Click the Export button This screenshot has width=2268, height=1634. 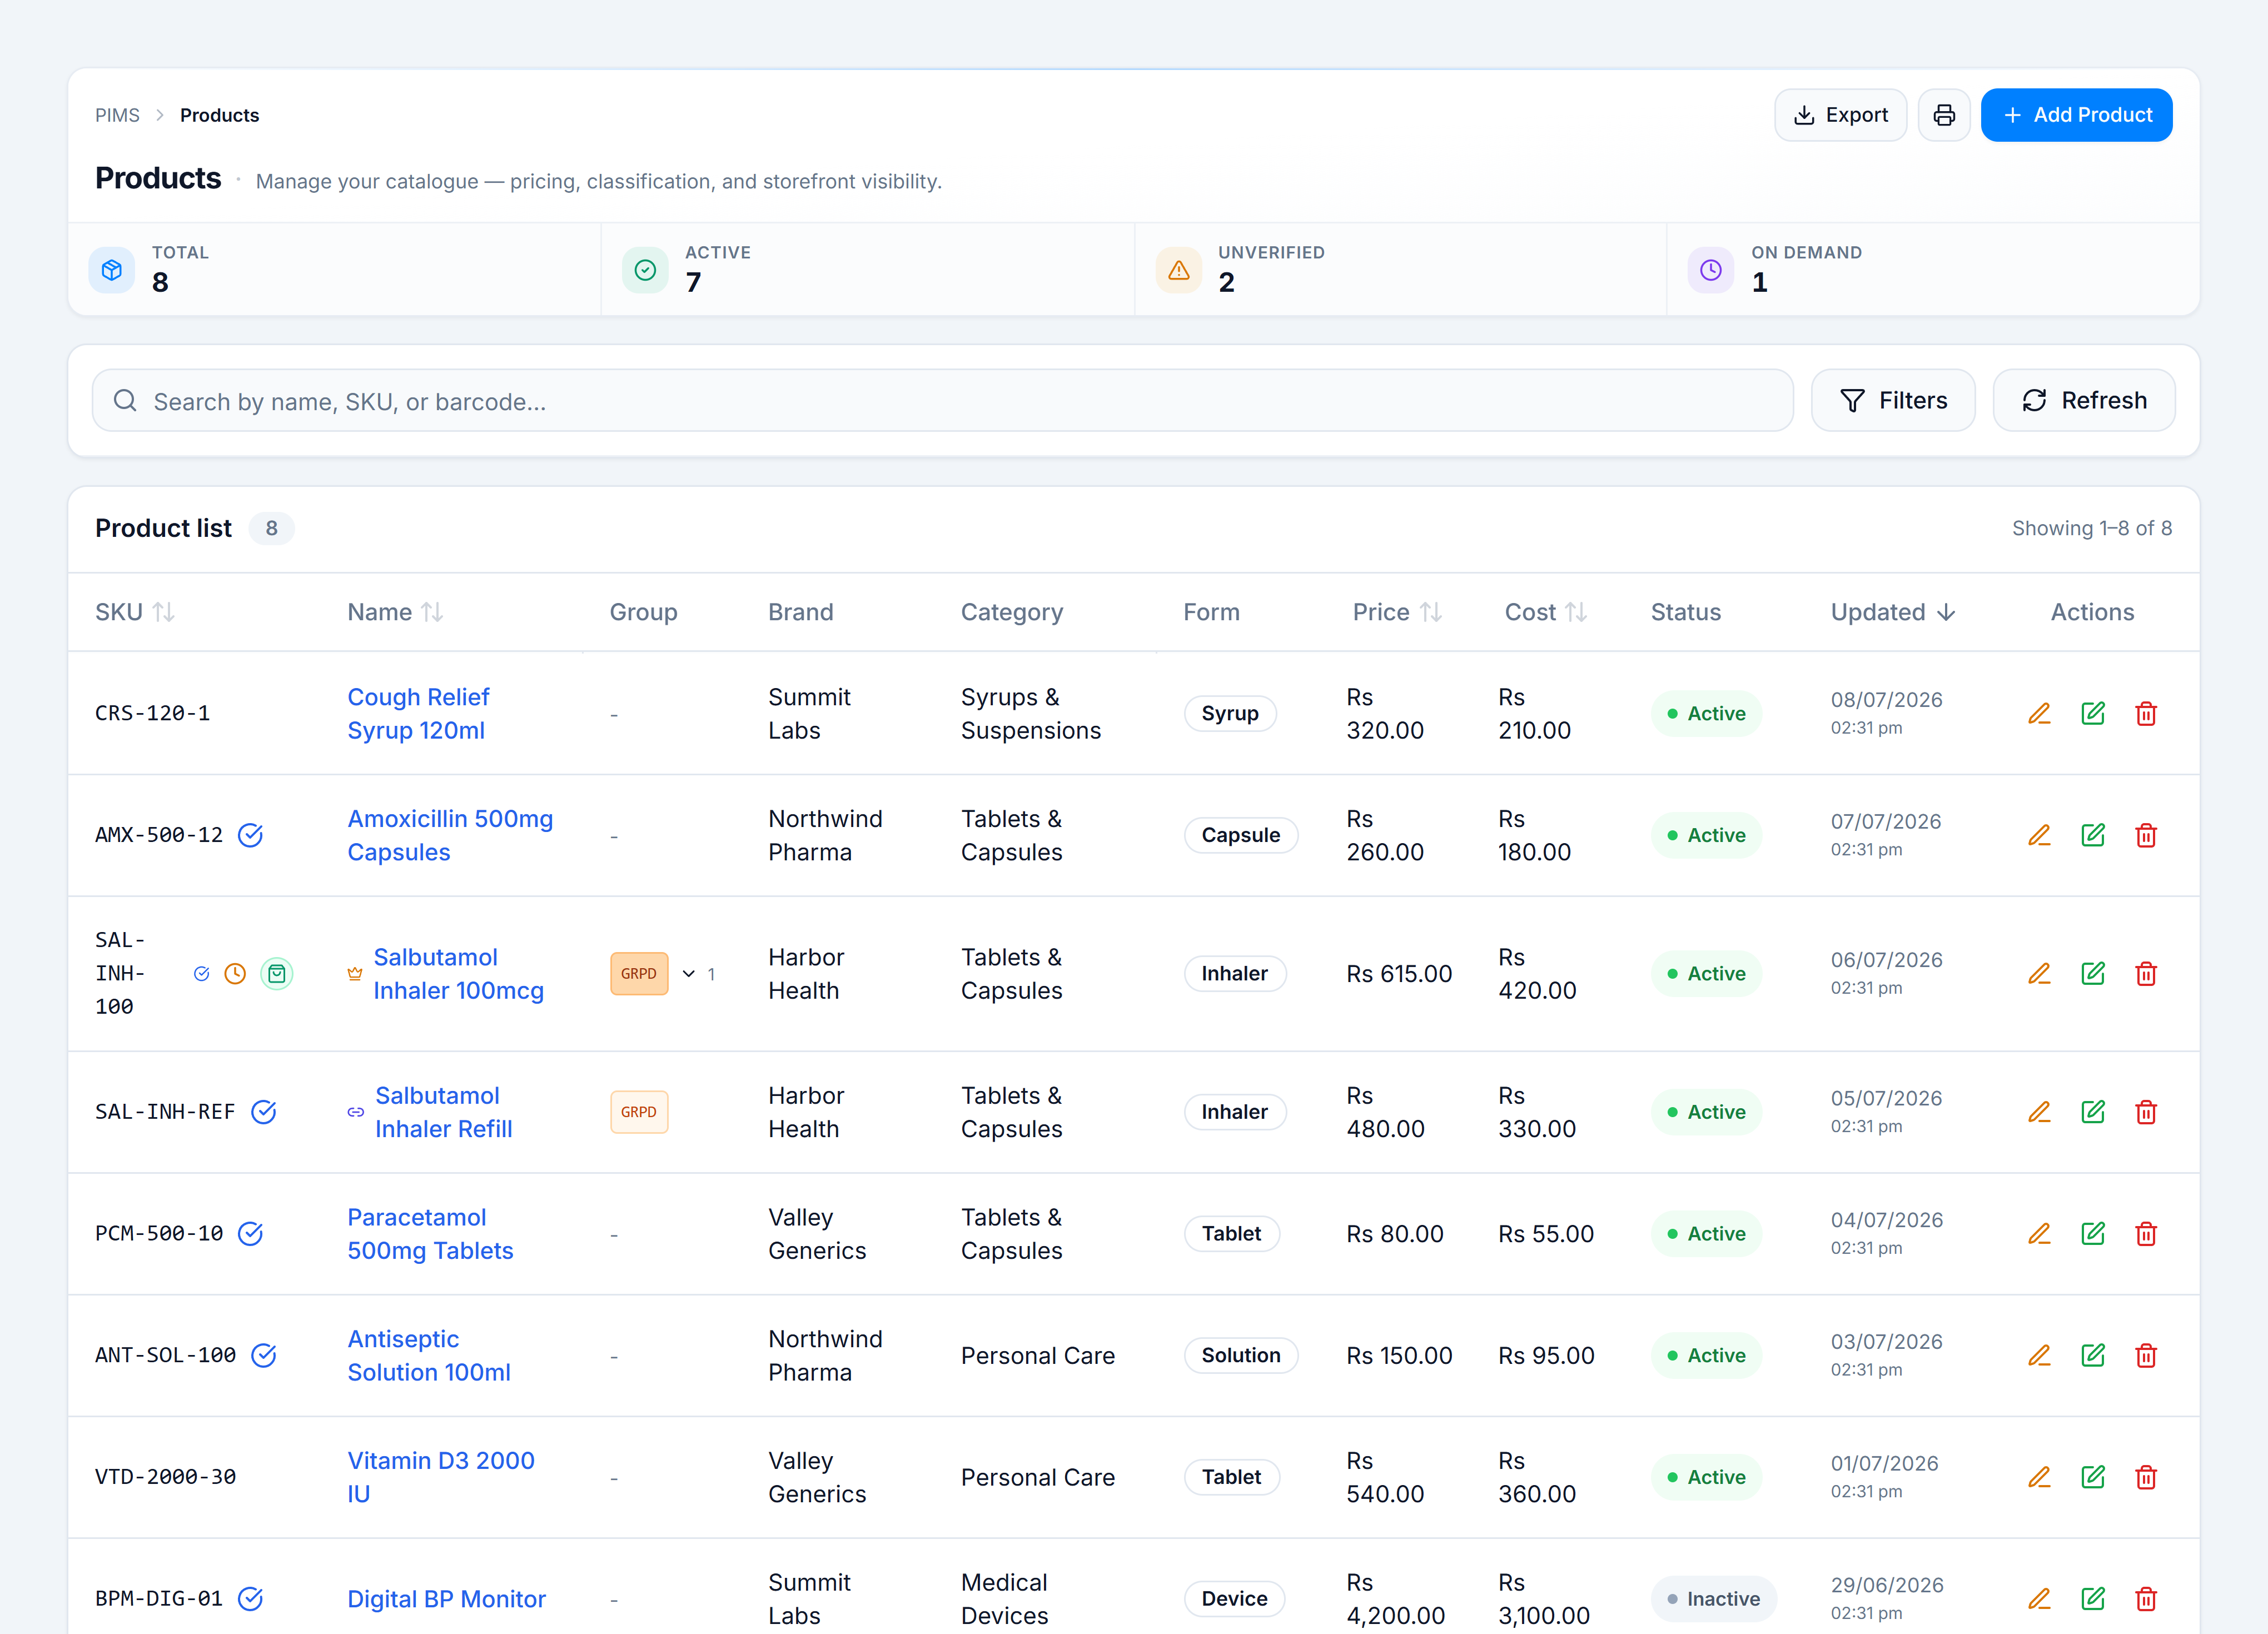(1840, 115)
